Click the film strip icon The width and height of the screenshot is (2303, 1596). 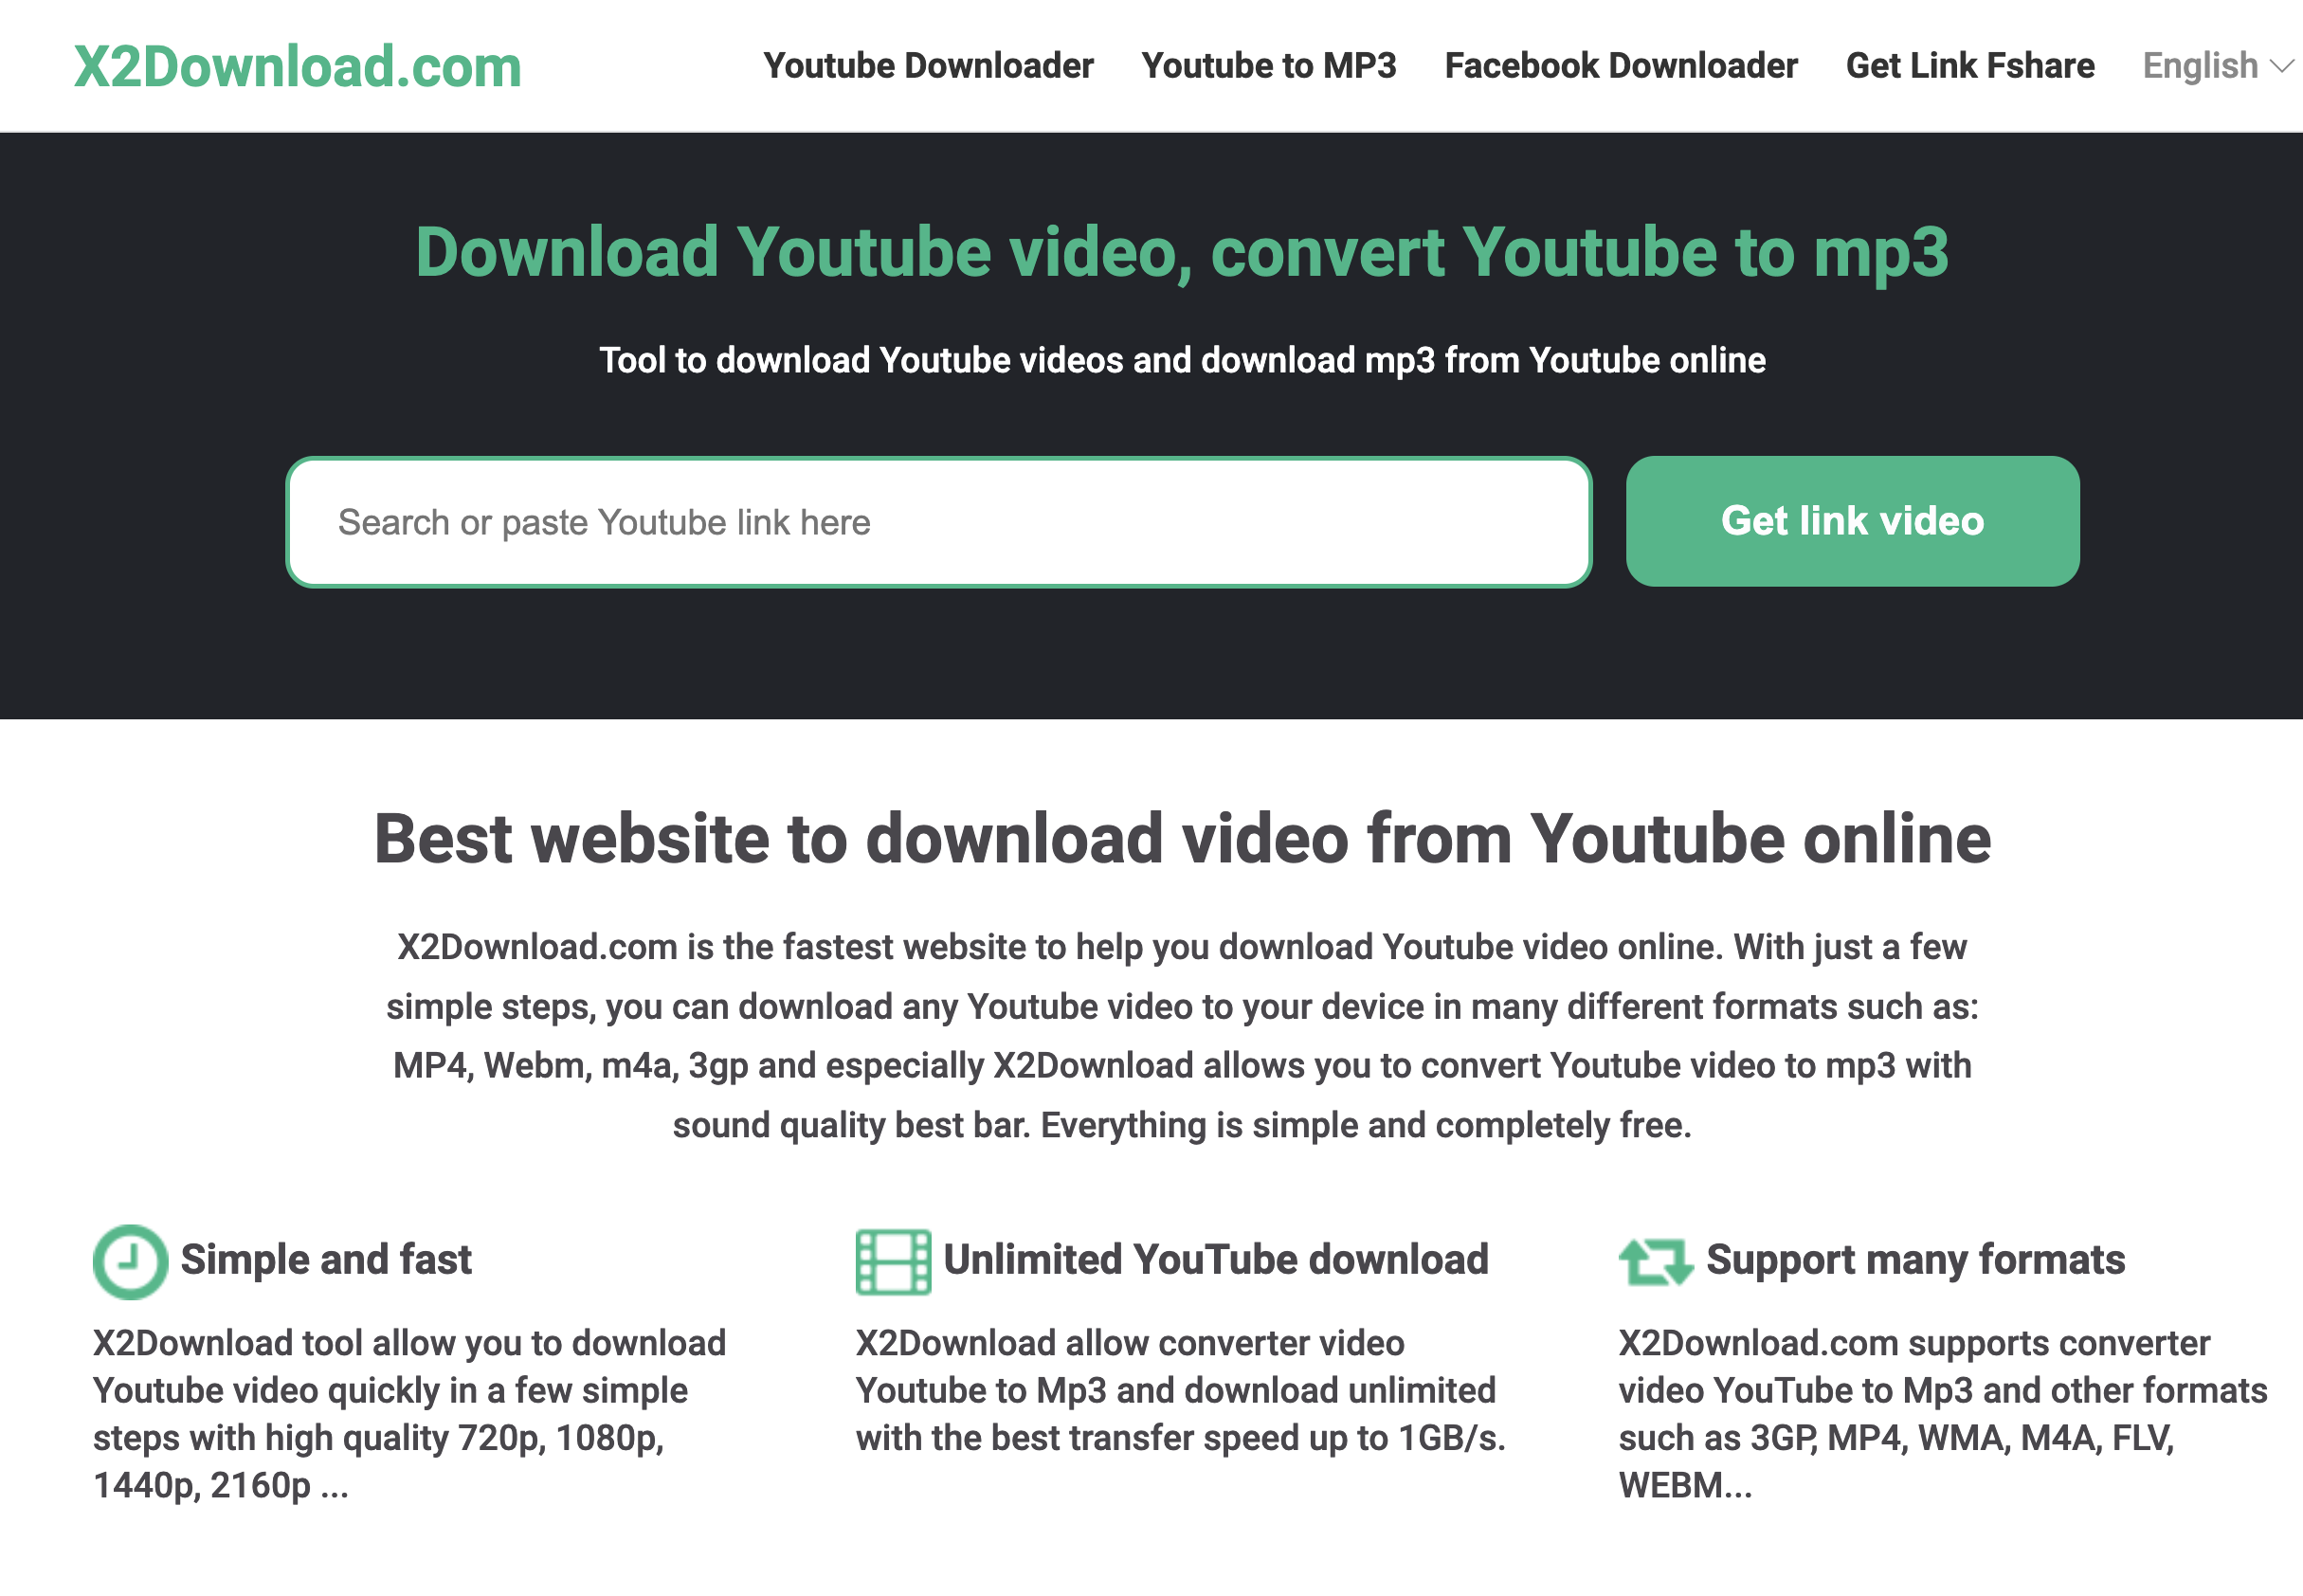893,1261
